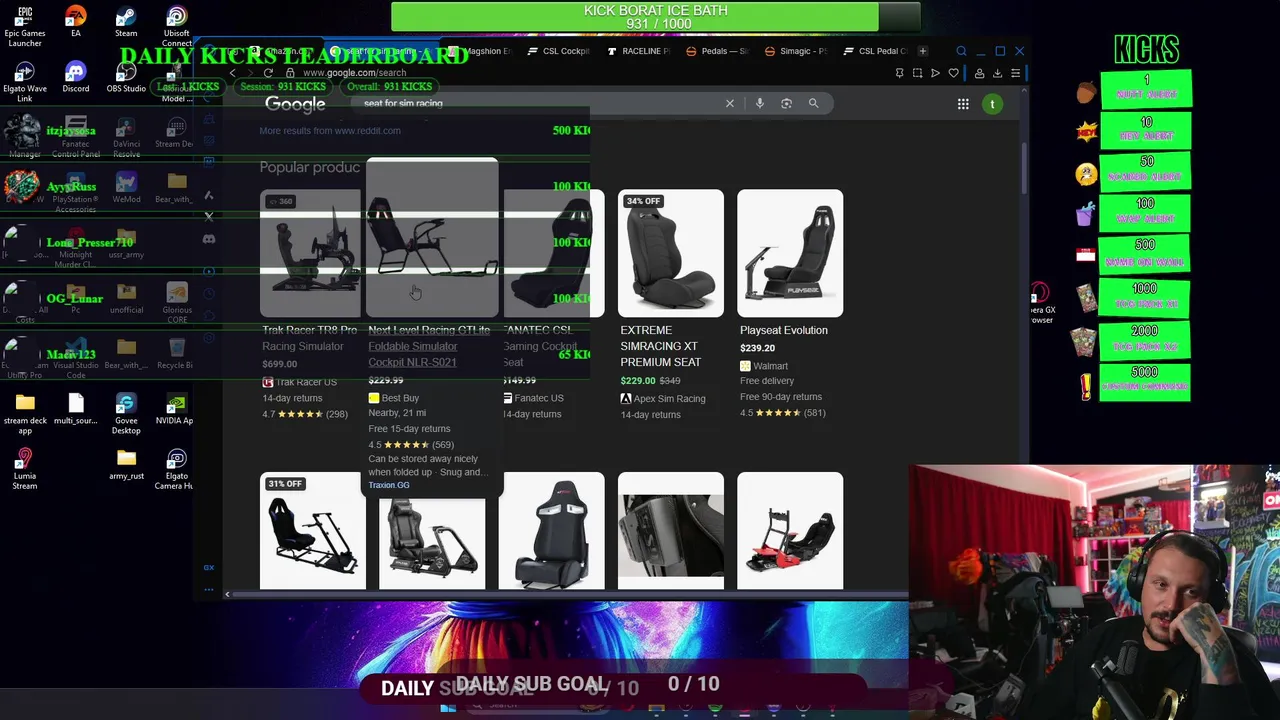
Task: Open Next Level Racing GTLite product link
Action: [429, 346]
